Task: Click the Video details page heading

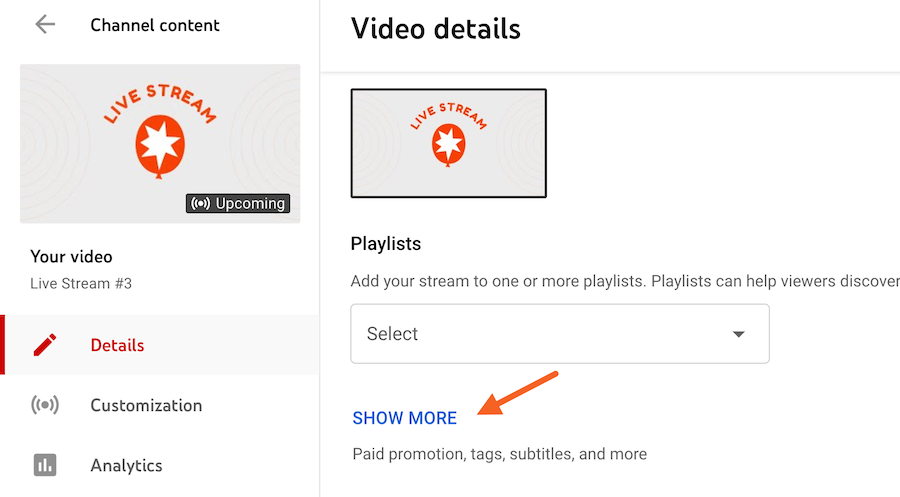Action: coord(435,28)
